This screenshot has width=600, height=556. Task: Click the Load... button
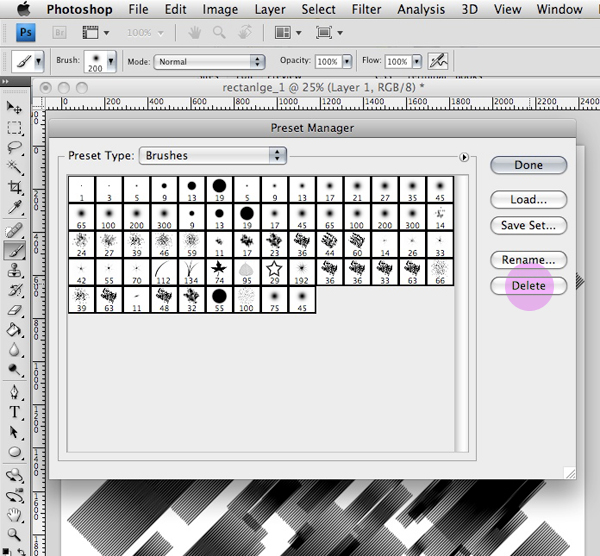pos(528,199)
